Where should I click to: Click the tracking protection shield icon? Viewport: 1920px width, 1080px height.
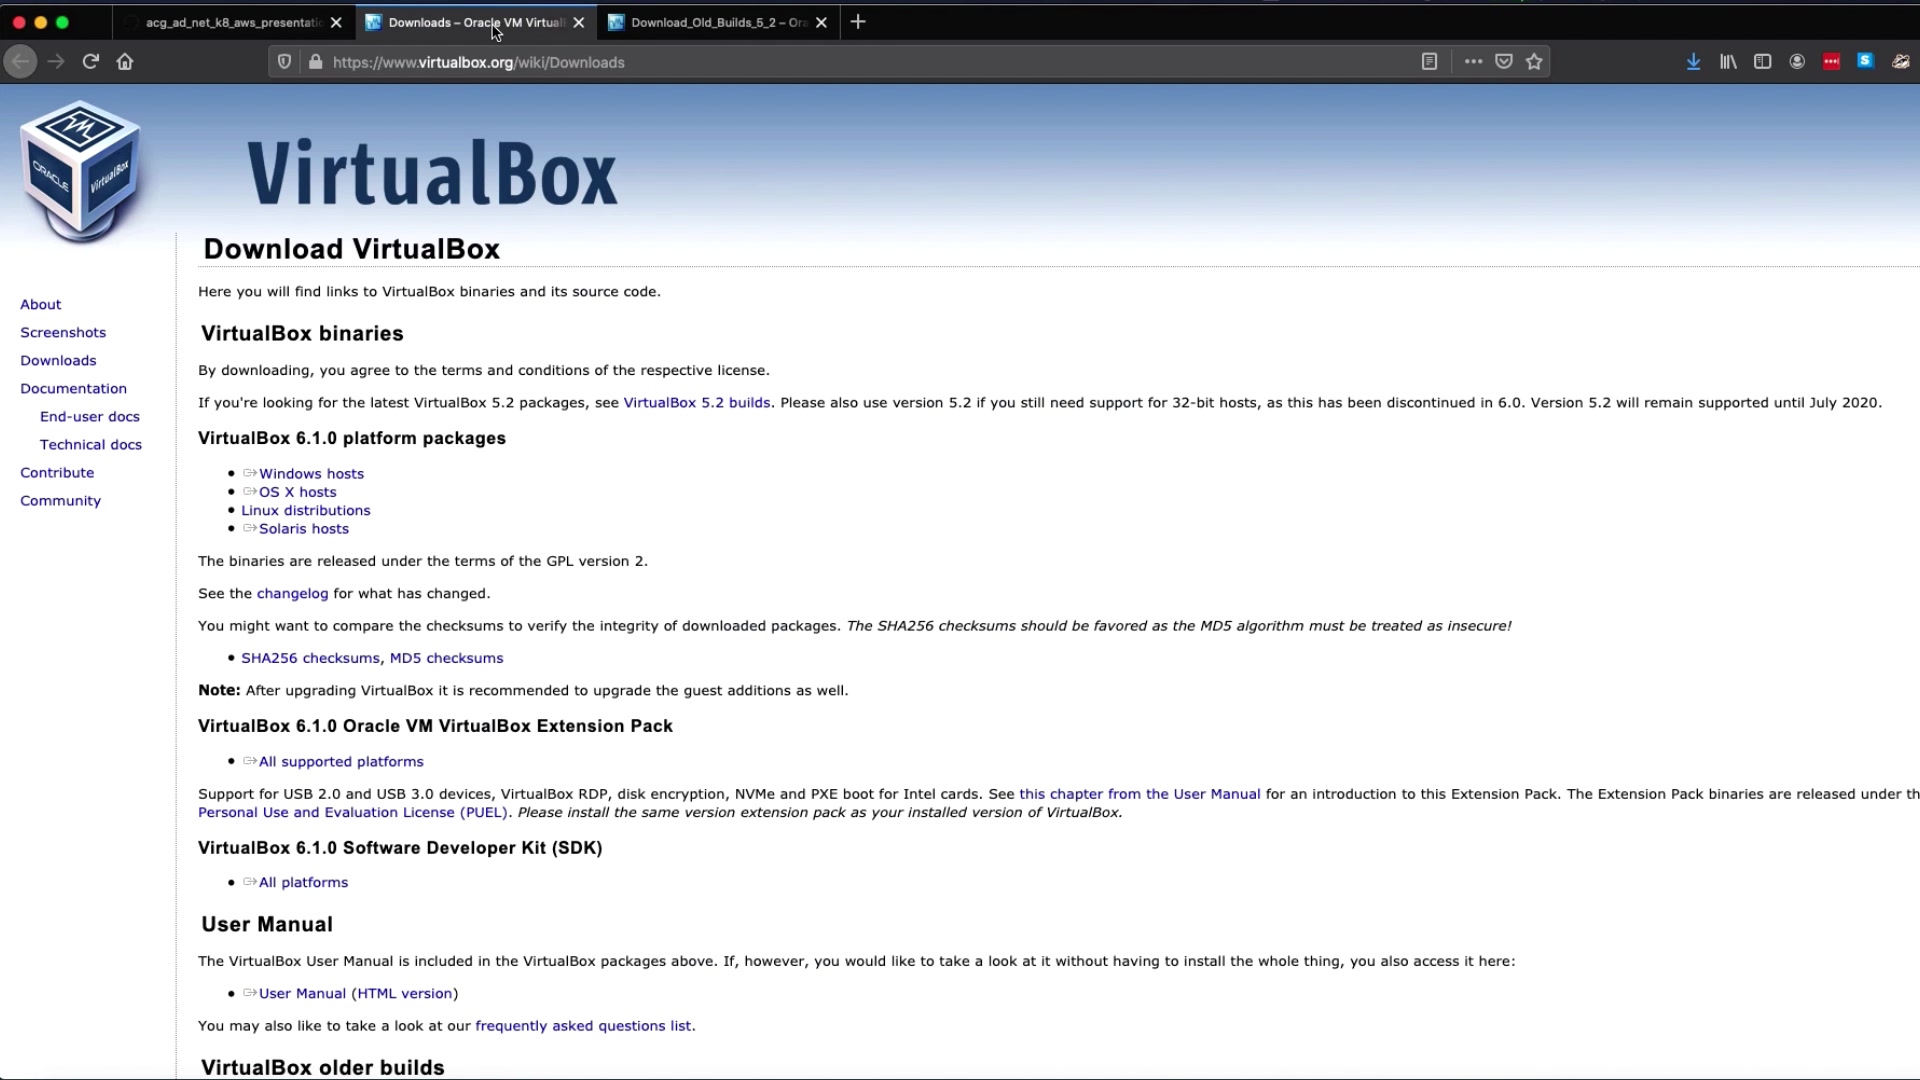[284, 62]
